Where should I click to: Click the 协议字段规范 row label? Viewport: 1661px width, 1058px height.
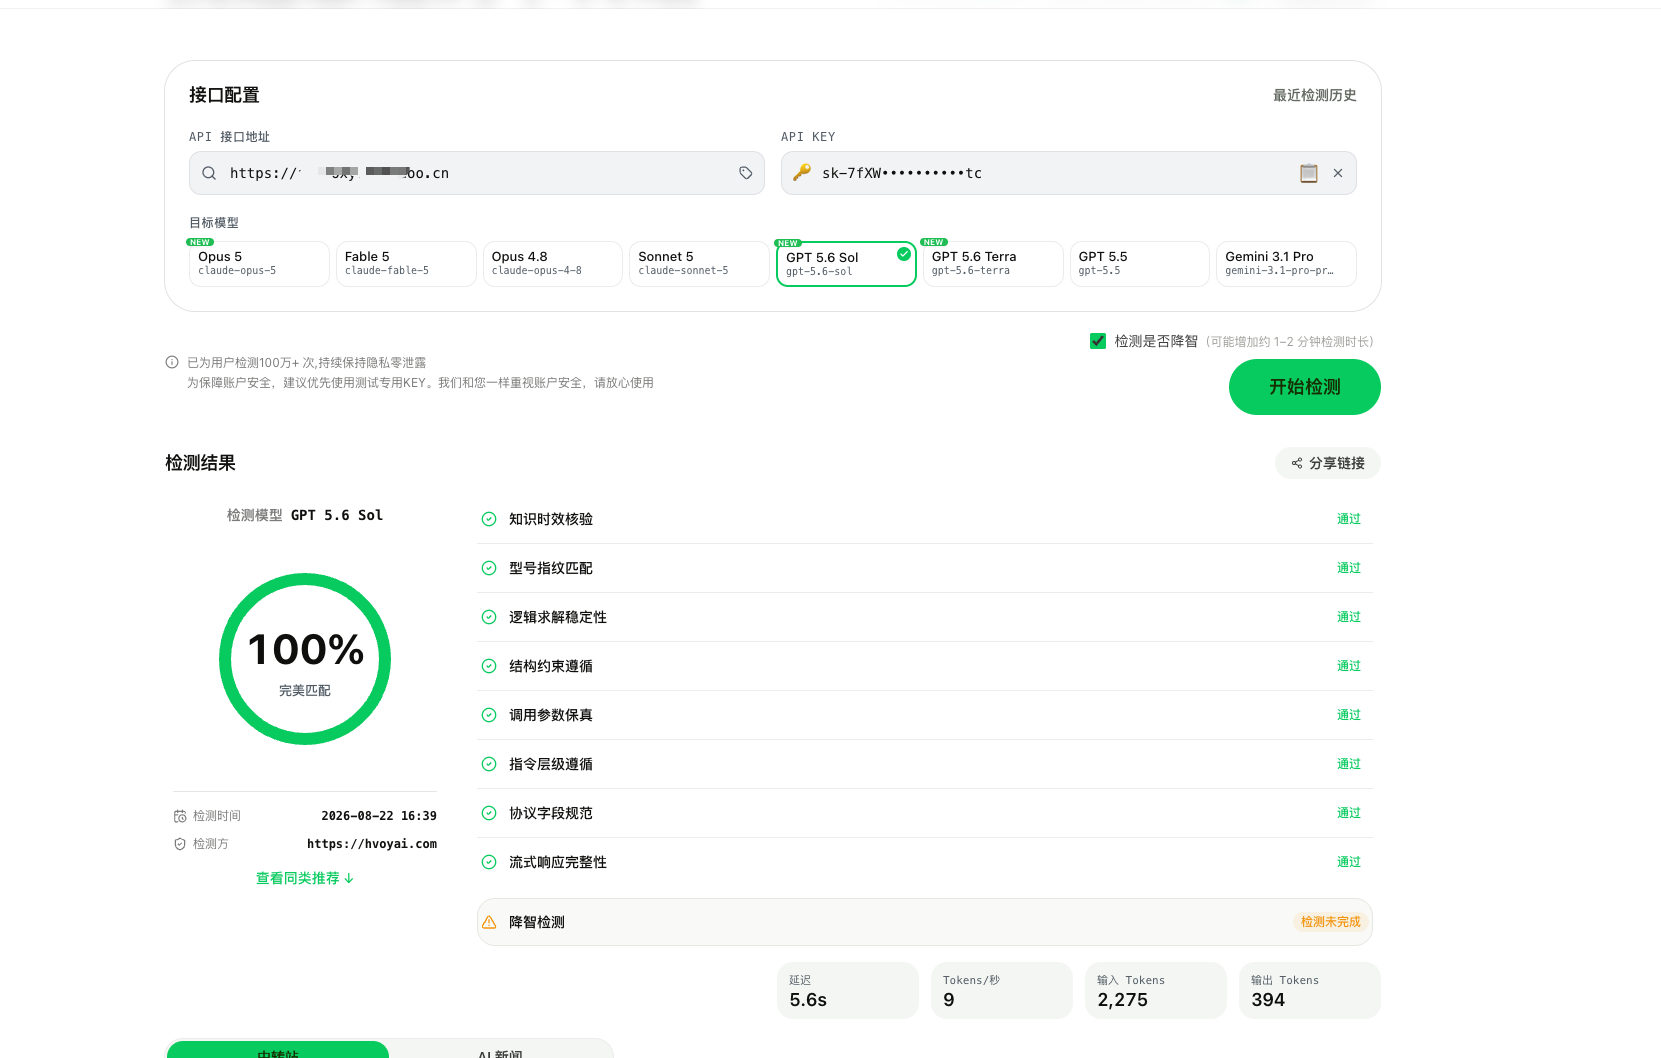[551, 813]
